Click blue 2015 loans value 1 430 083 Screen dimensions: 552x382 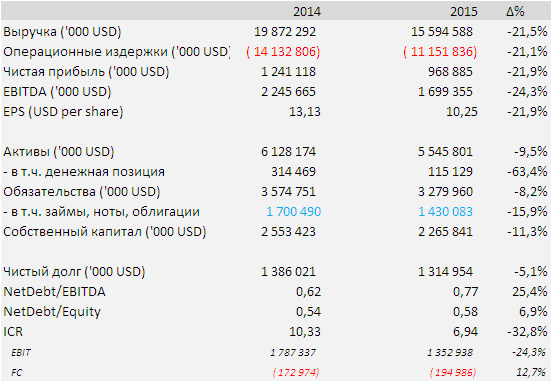[445, 212]
